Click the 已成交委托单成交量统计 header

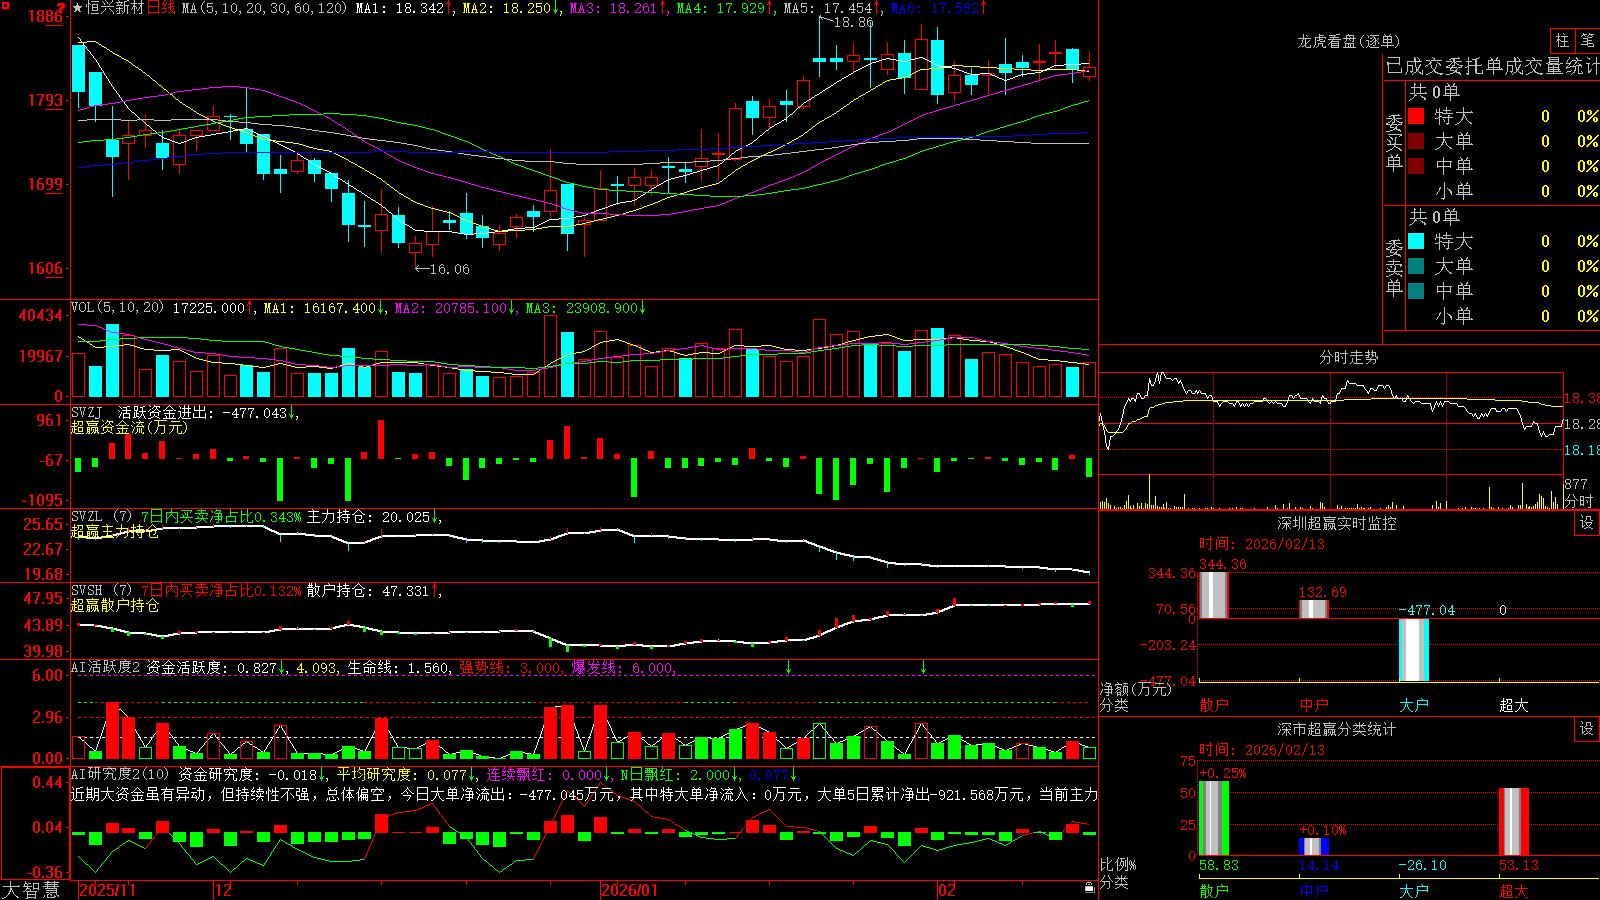1492,66
